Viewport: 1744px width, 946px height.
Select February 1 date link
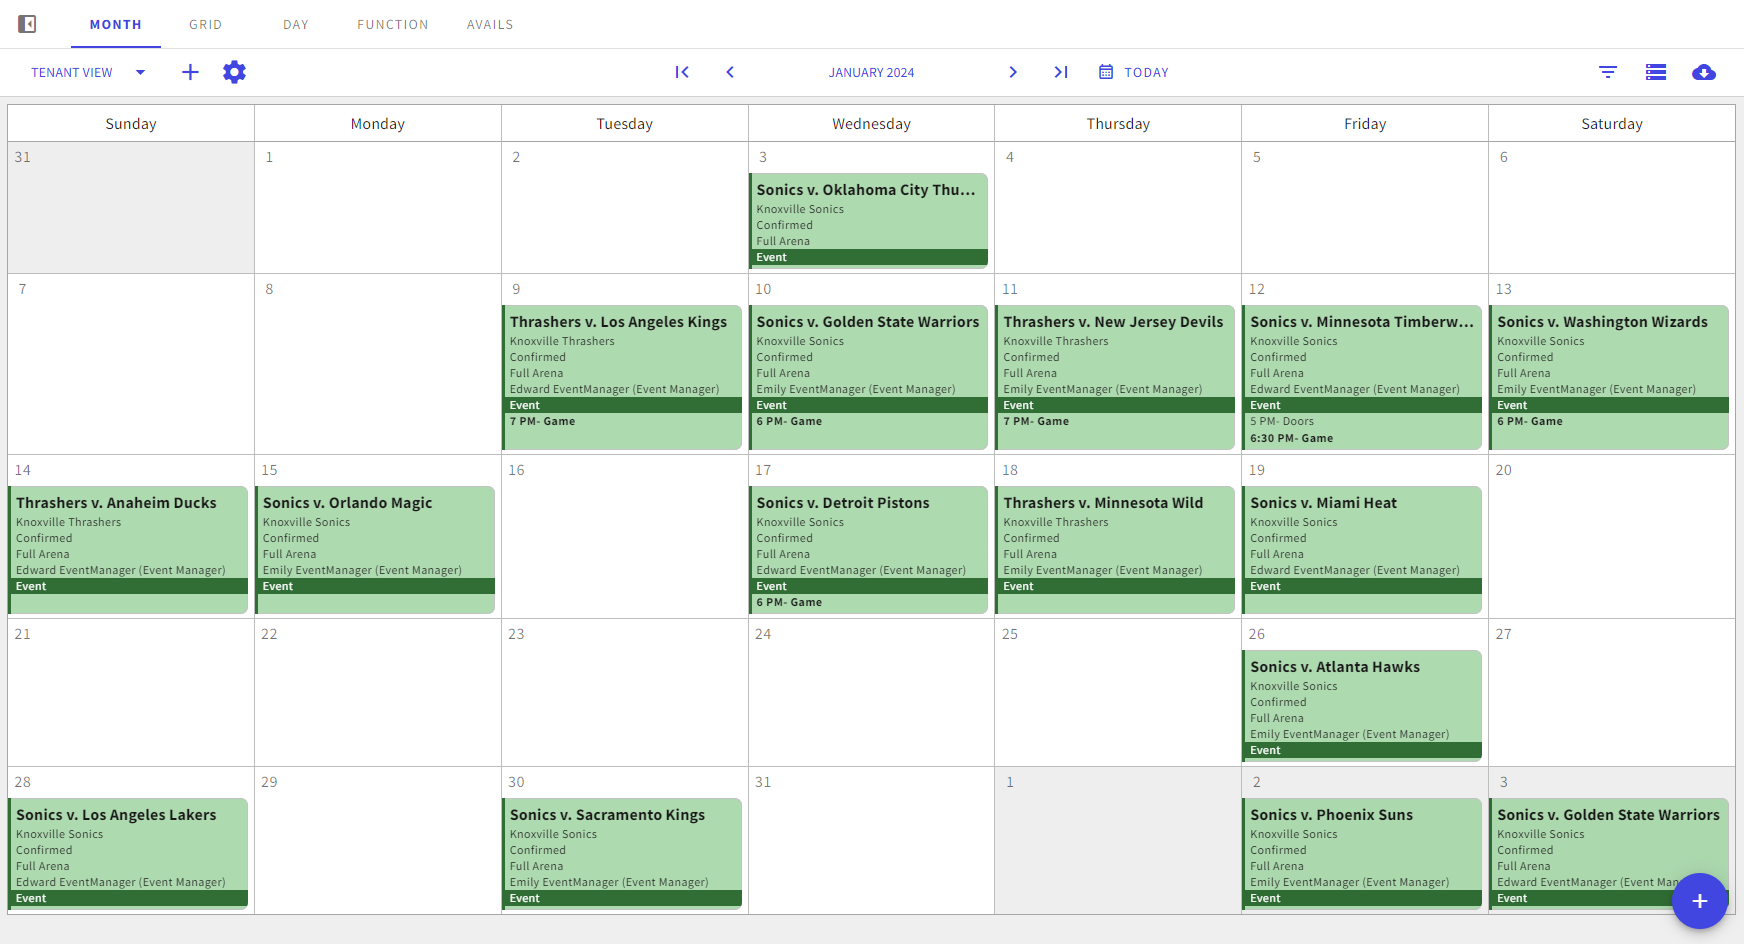click(1010, 782)
